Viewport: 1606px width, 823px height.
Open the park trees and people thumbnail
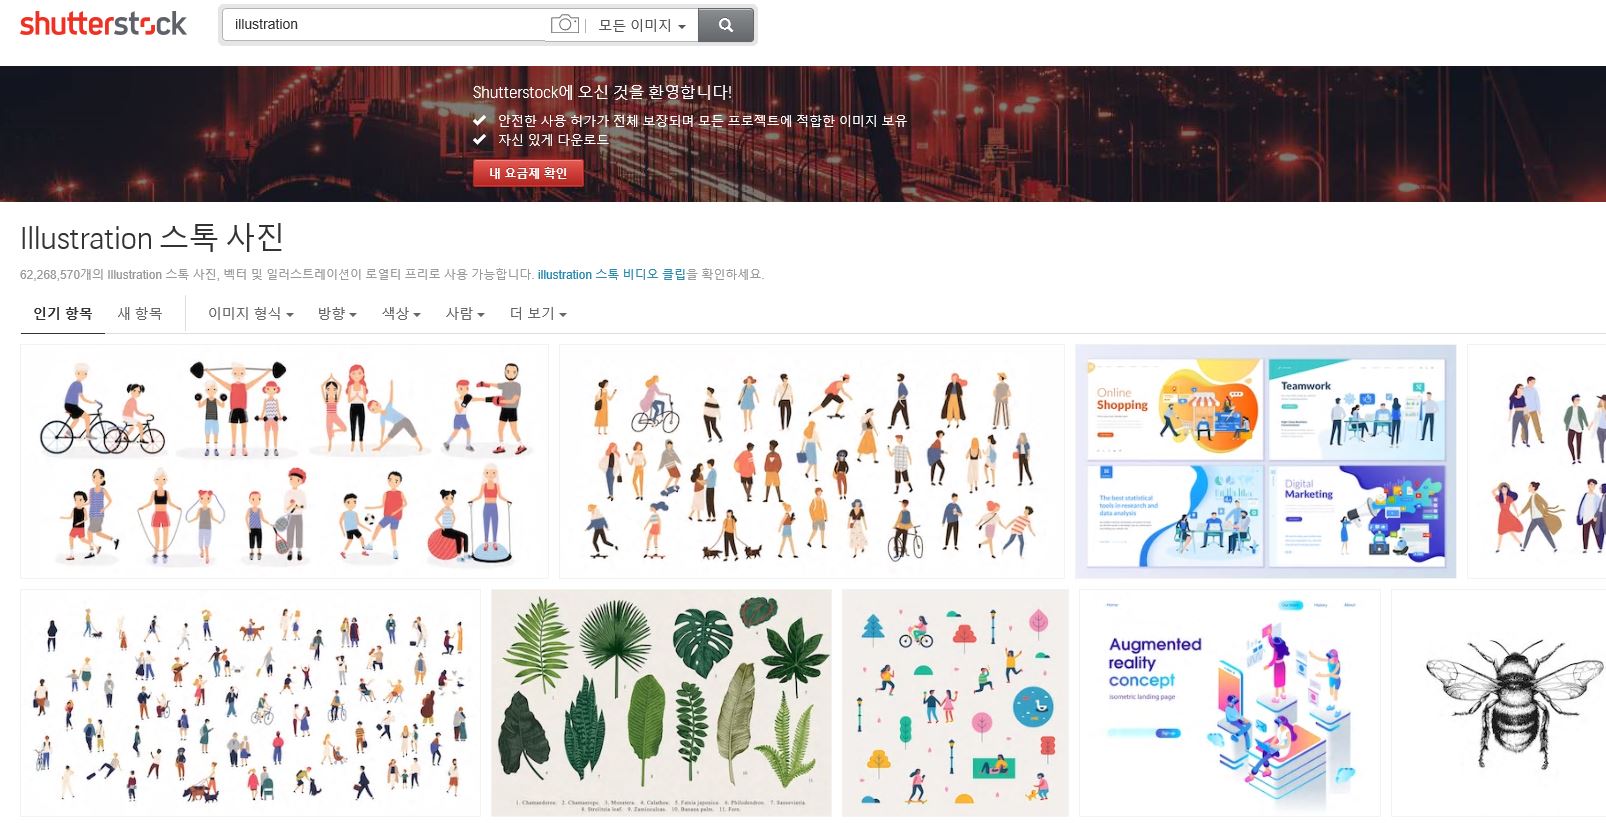955,703
